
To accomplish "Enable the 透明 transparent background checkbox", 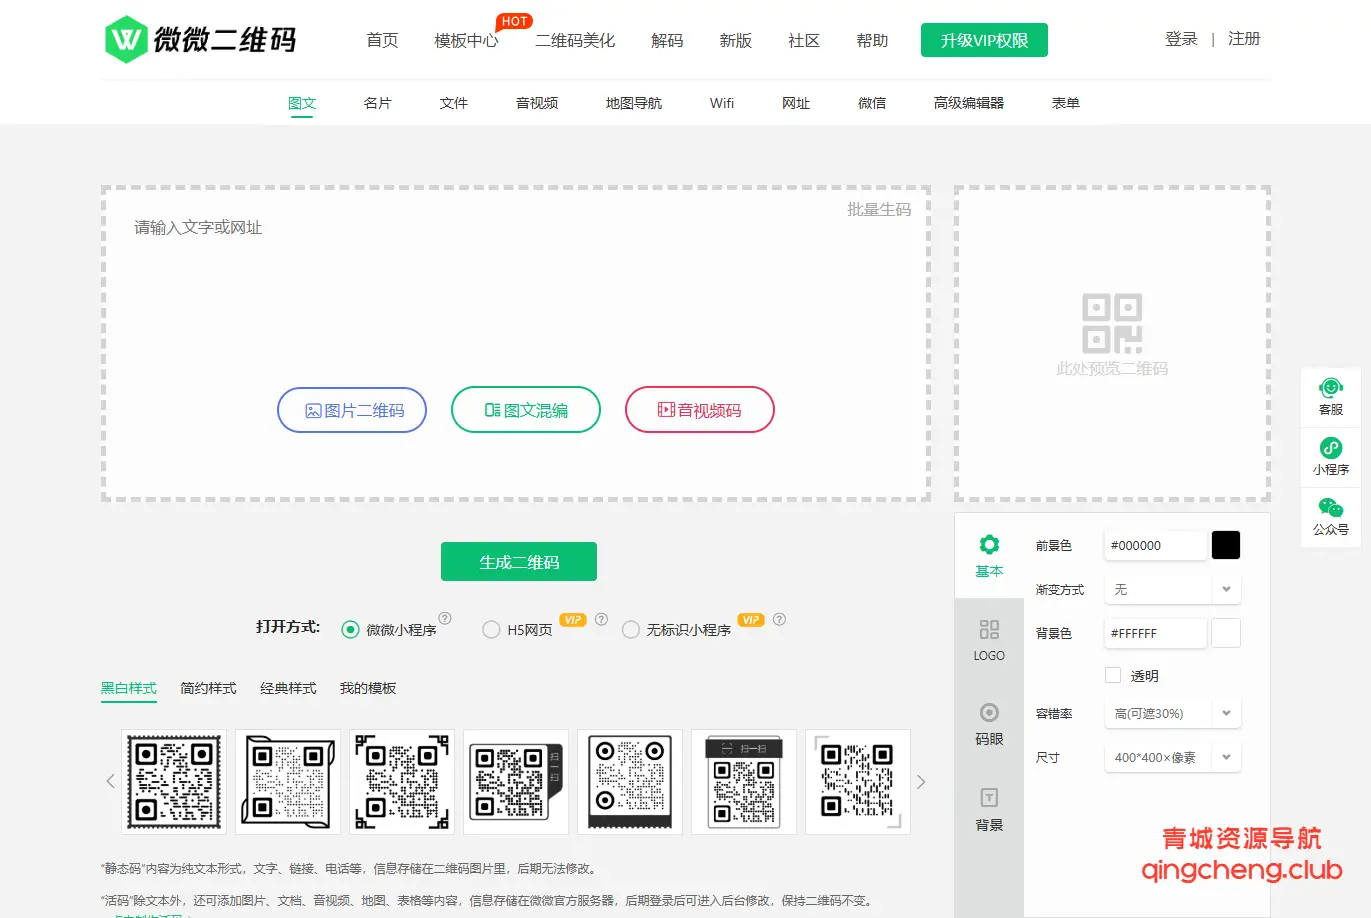I will click(x=1112, y=675).
